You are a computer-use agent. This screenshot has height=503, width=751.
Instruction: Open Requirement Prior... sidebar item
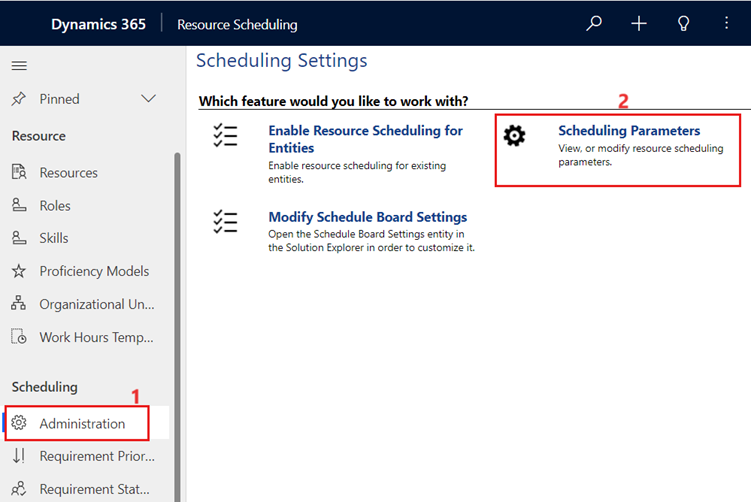point(97,456)
